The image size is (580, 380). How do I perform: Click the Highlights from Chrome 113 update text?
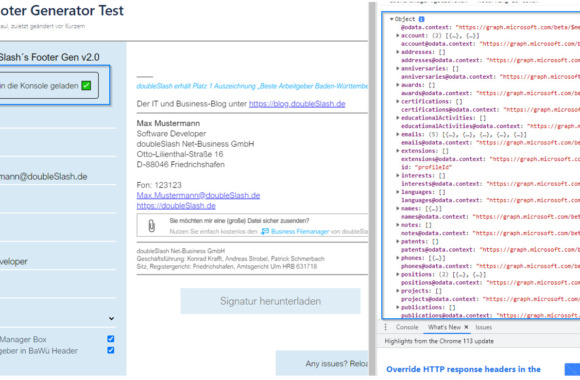439,341
